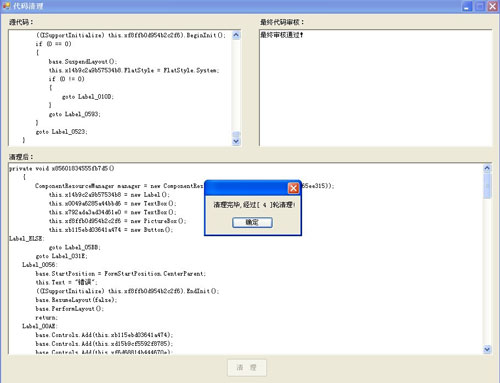The height and width of the screenshot is (383, 500).
Task: Close the 代码清理 window
Action: pos(493,6)
